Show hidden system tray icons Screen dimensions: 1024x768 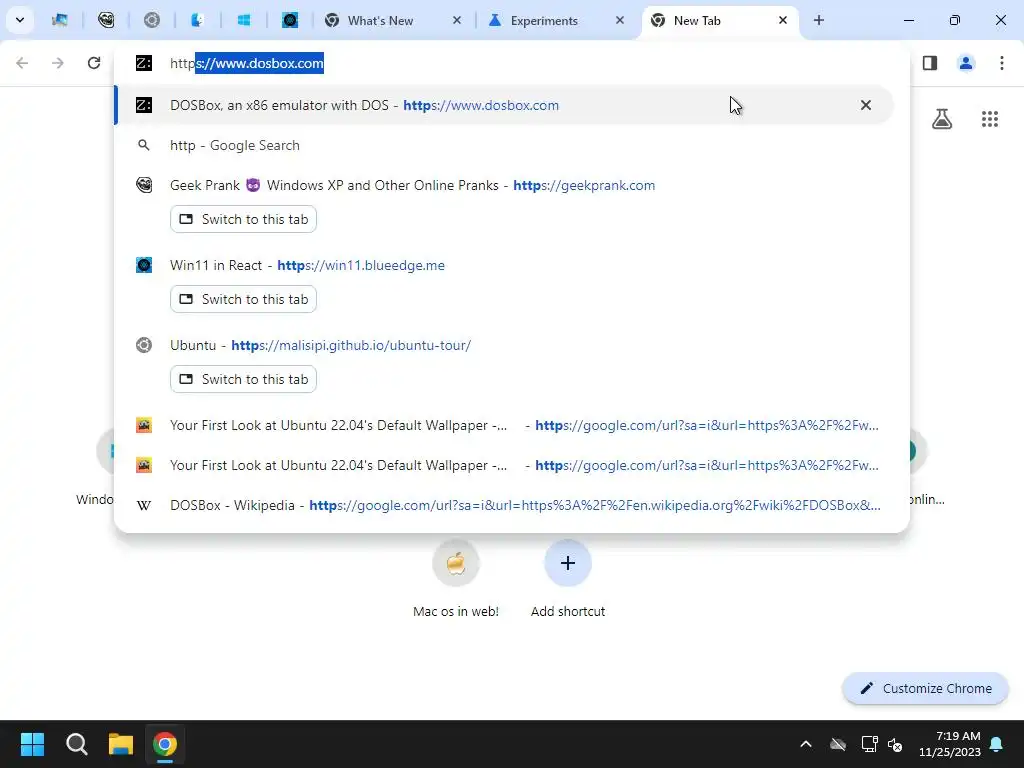pos(806,744)
